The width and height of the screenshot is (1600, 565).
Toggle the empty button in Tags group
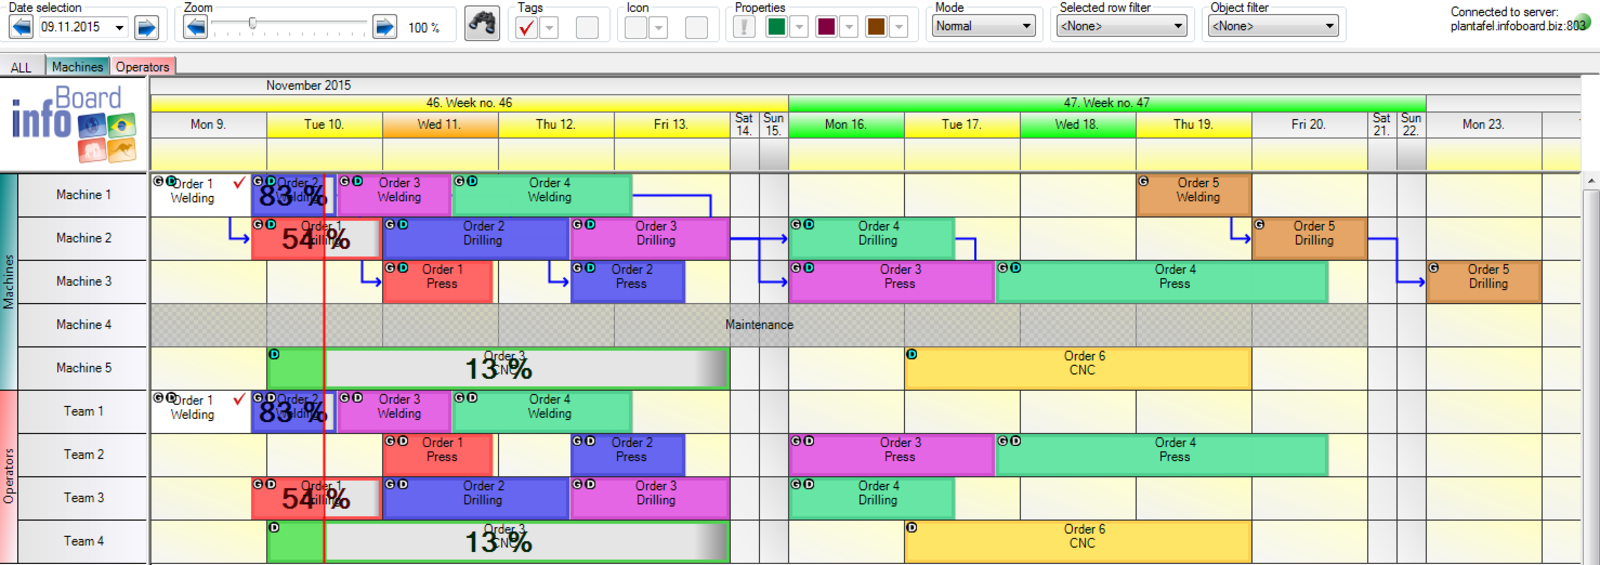pos(587,27)
